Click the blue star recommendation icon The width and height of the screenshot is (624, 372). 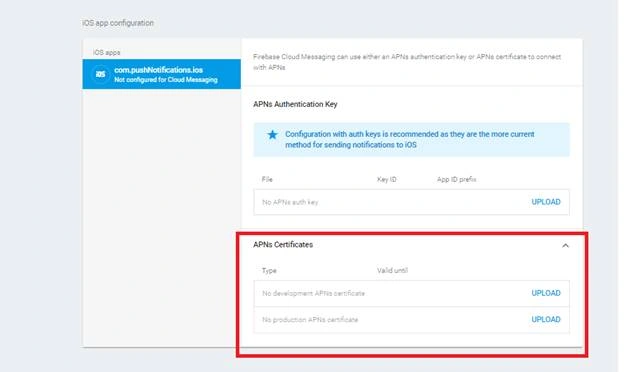pyautogui.click(x=272, y=135)
